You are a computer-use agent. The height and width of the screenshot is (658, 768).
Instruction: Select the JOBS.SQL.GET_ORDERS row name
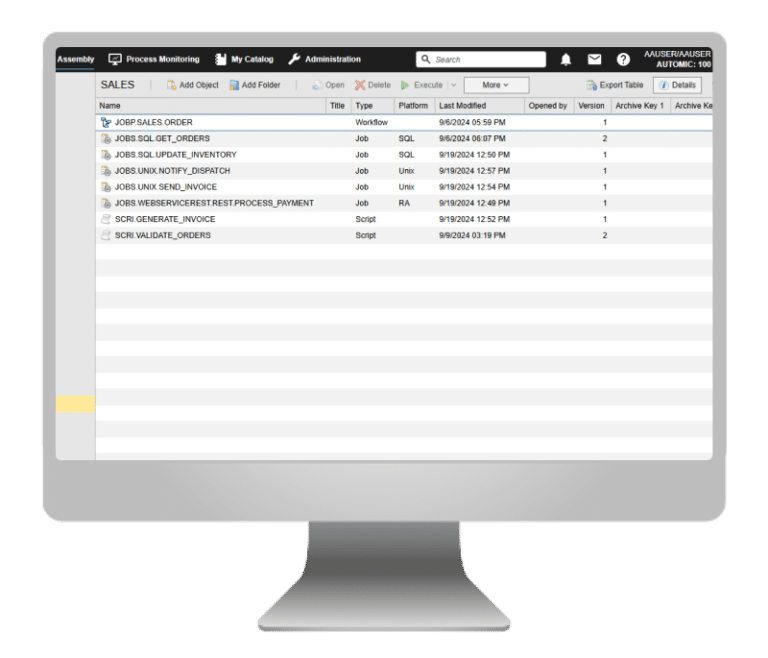(x=162, y=139)
